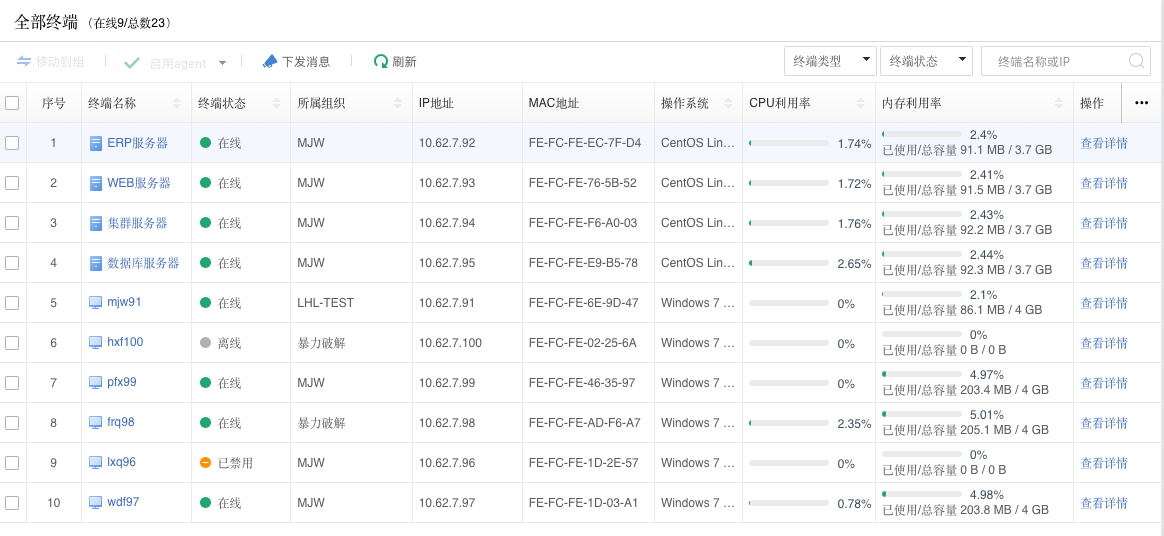The width and height of the screenshot is (1164, 536).
Task: Click the CPU usage bar for frq98
Action: click(x=789, y=423)
